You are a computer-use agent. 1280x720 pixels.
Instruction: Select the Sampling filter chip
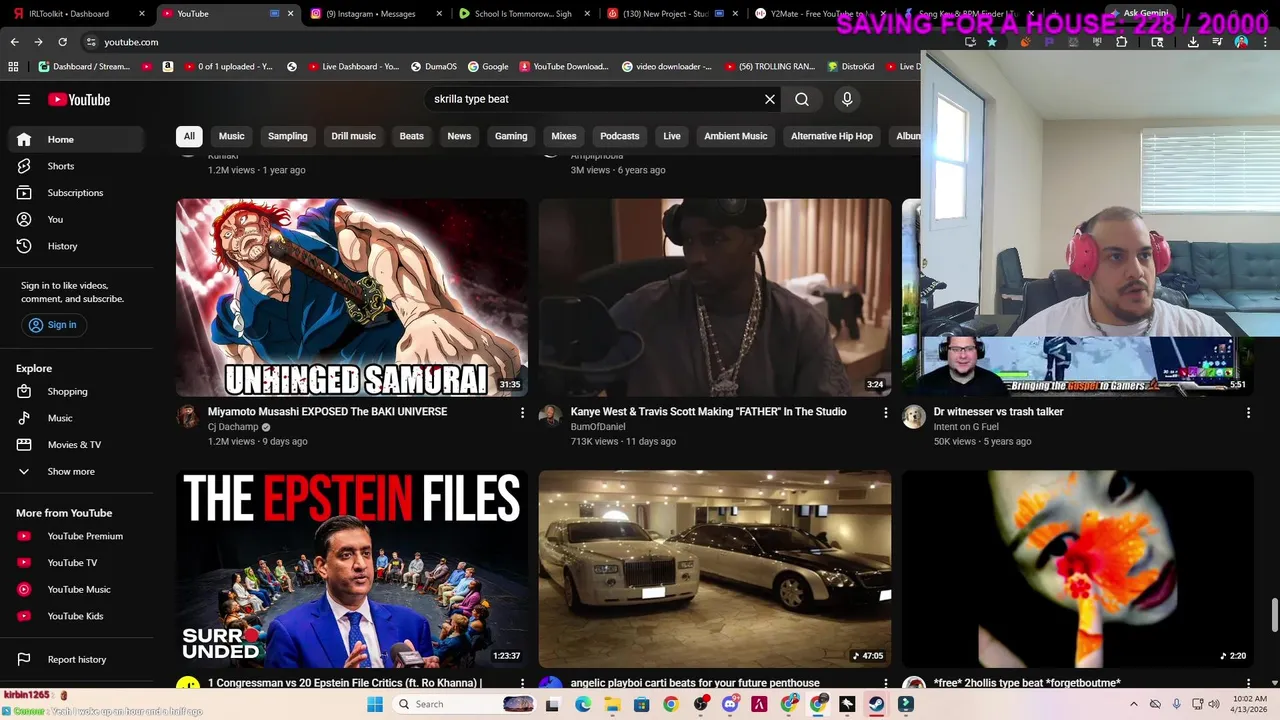288,136
